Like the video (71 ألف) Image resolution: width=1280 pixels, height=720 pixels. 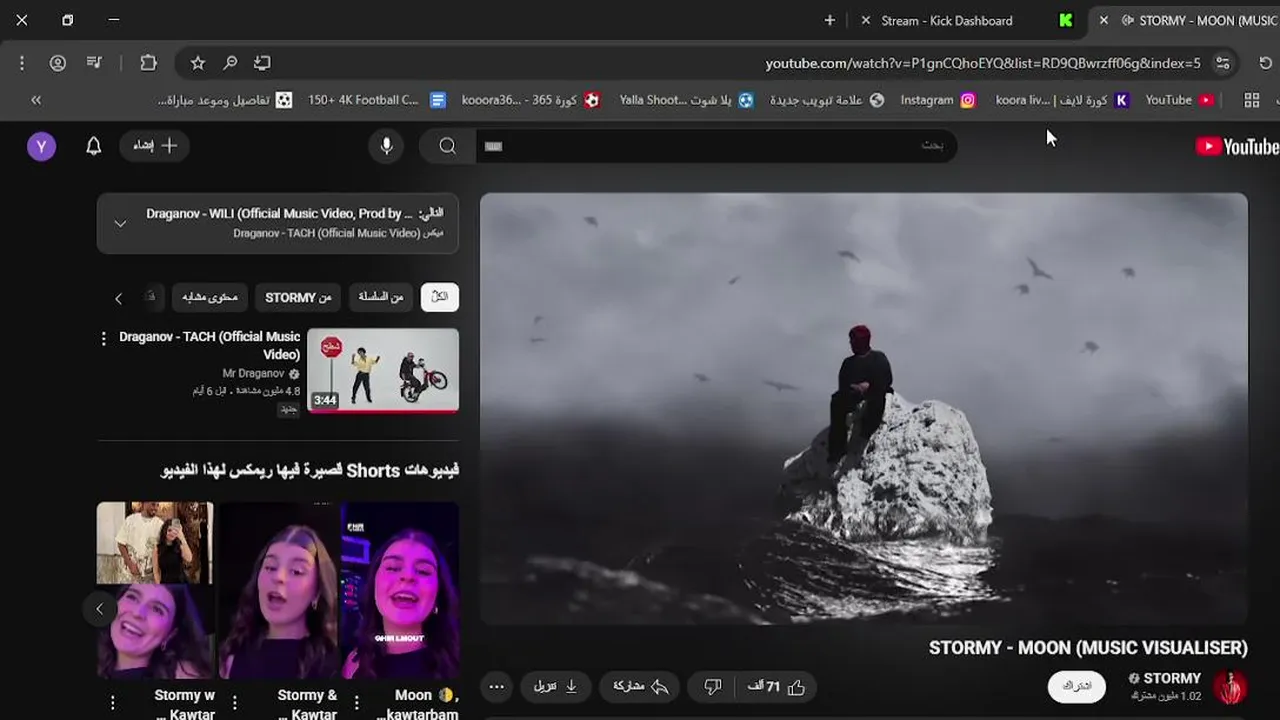pyautogui.click(x=776, y=687)
